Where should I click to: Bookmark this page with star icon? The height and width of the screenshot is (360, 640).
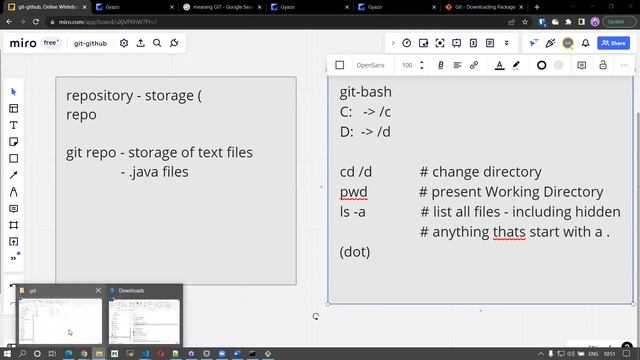(525, 22)
